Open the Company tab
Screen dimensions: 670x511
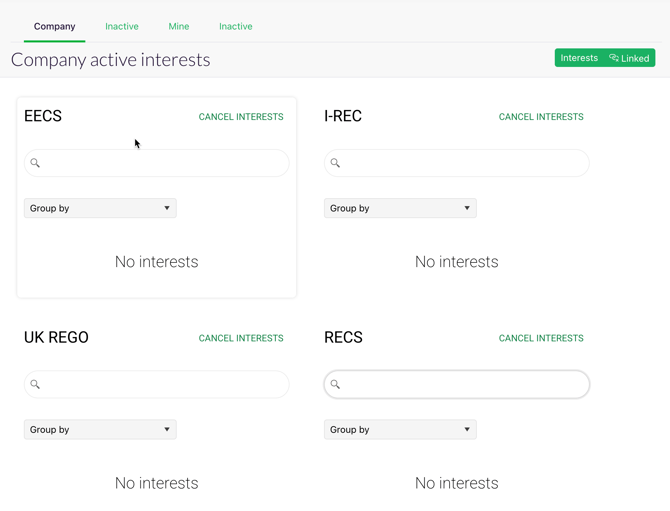tap(55, 26)
